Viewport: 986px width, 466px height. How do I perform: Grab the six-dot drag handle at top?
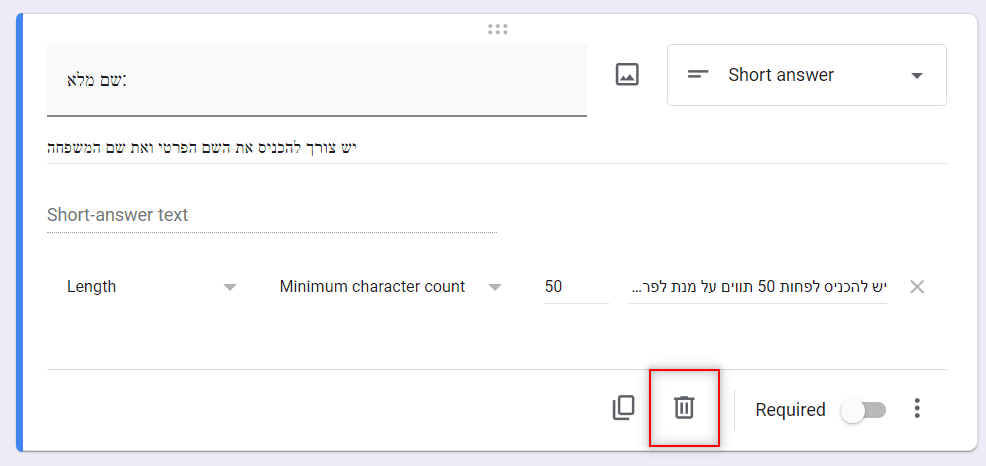497,29
